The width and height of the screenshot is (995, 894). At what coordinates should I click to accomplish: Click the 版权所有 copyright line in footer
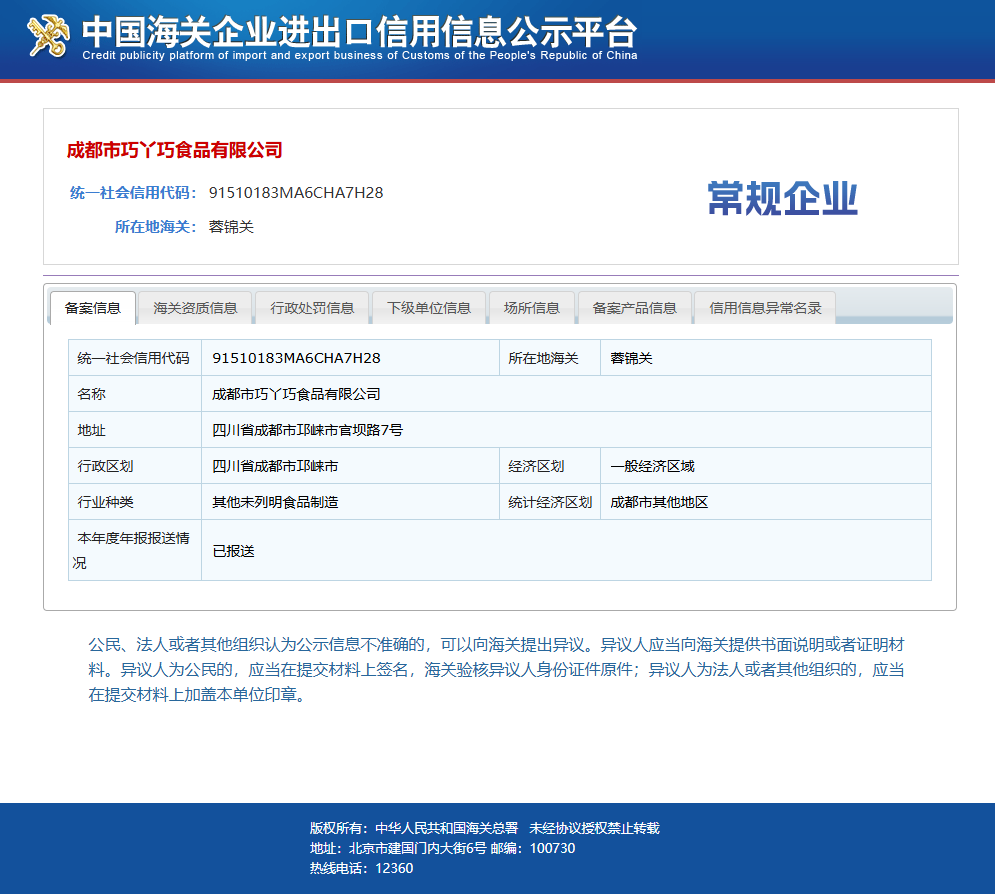(485, 828)
